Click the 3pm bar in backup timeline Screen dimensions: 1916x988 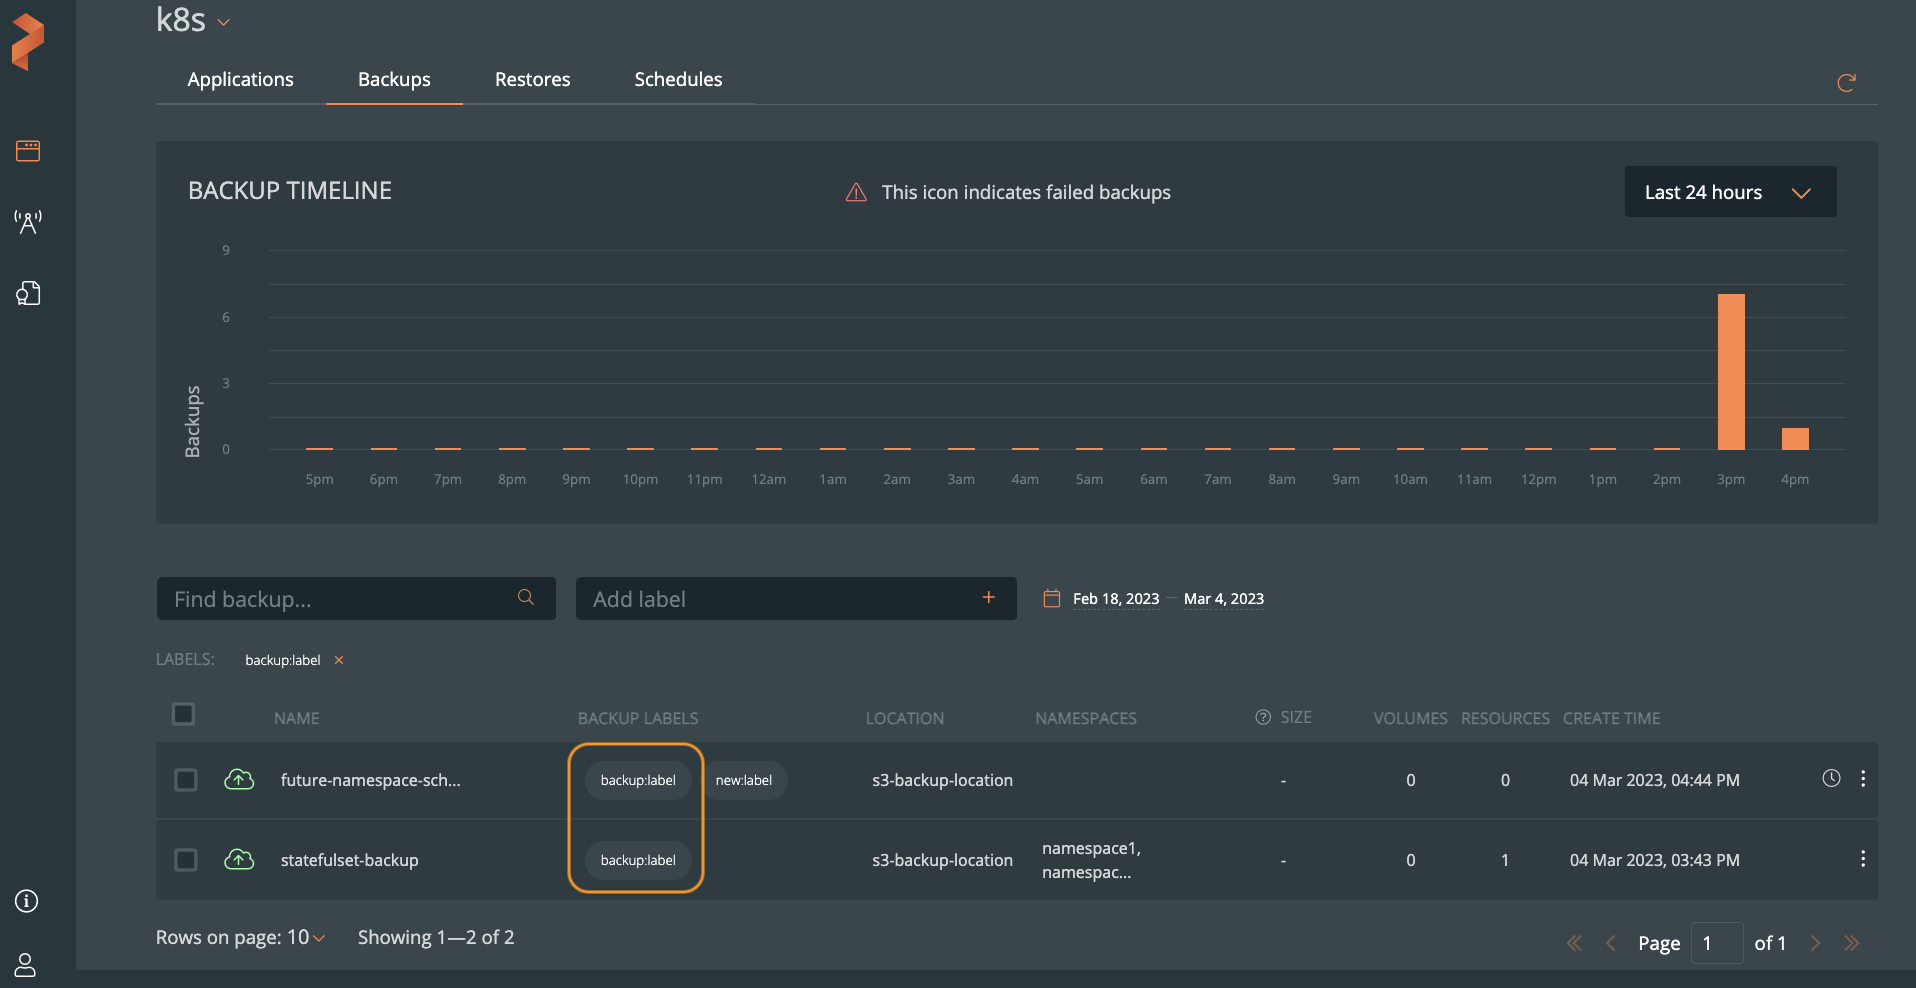tap(1731, 372)
